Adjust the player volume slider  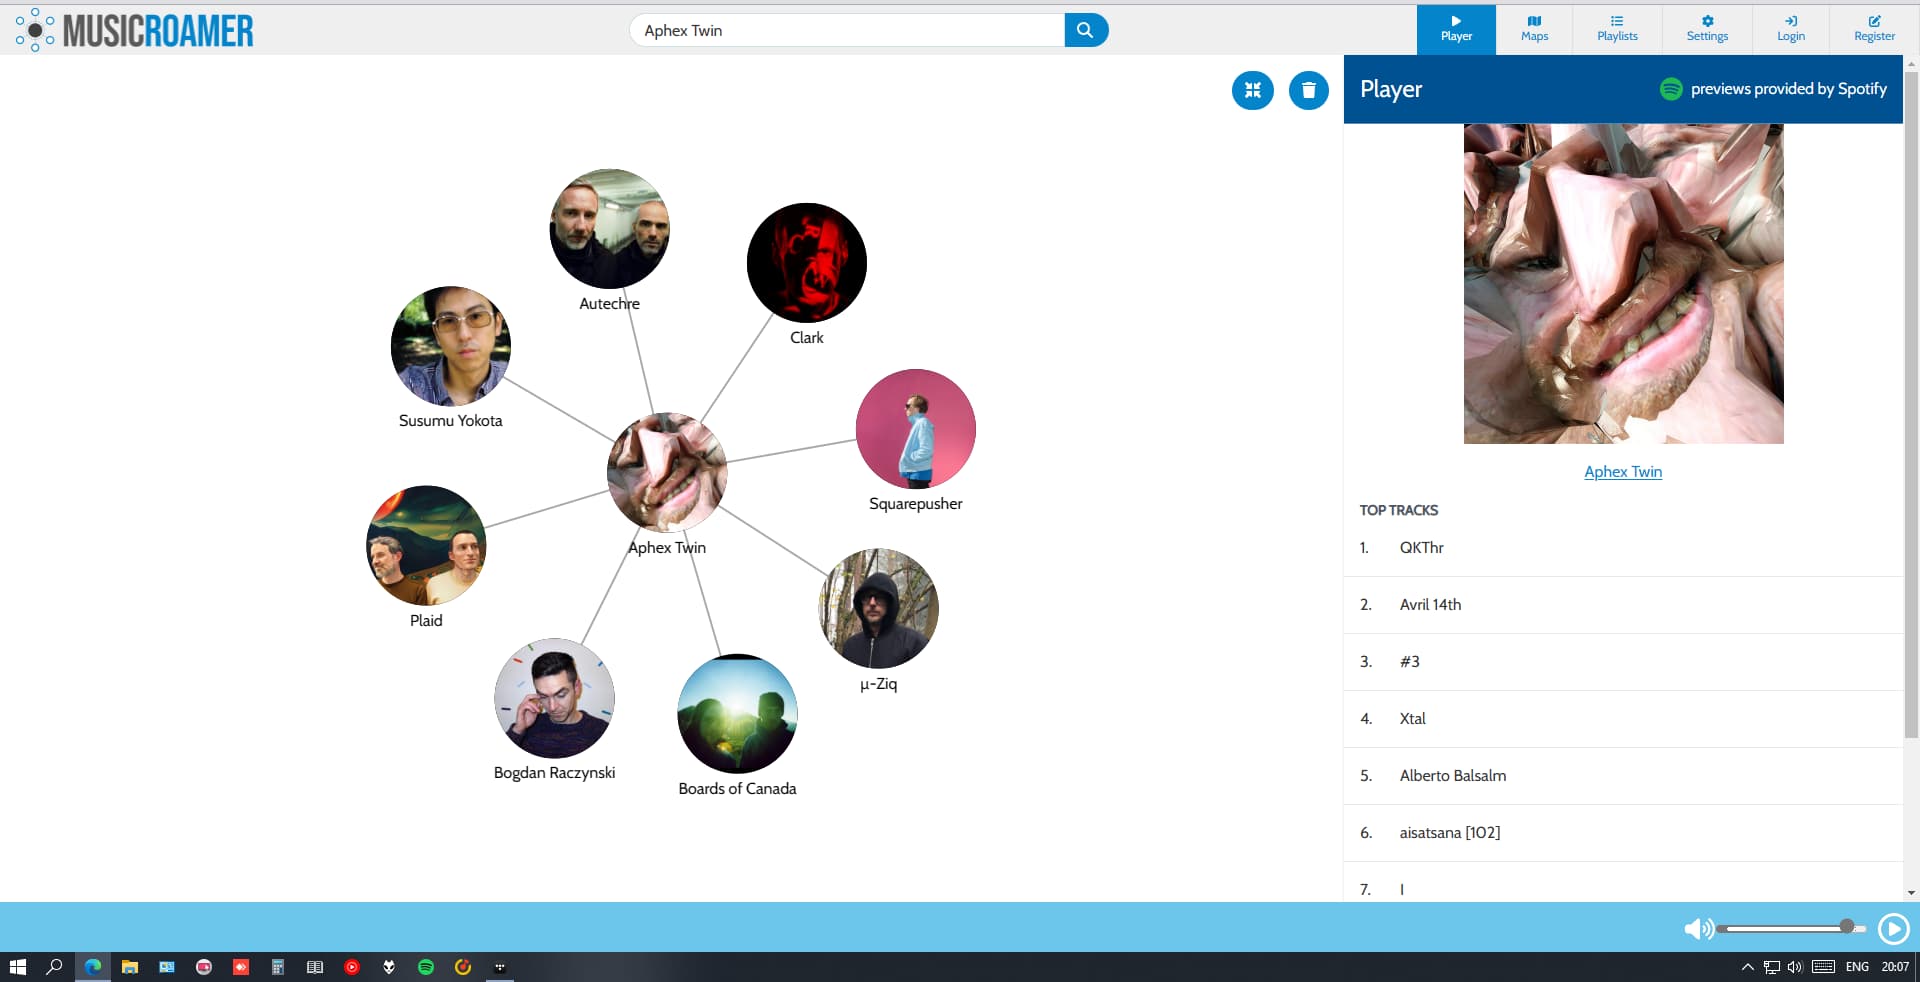click(1791, 928)
